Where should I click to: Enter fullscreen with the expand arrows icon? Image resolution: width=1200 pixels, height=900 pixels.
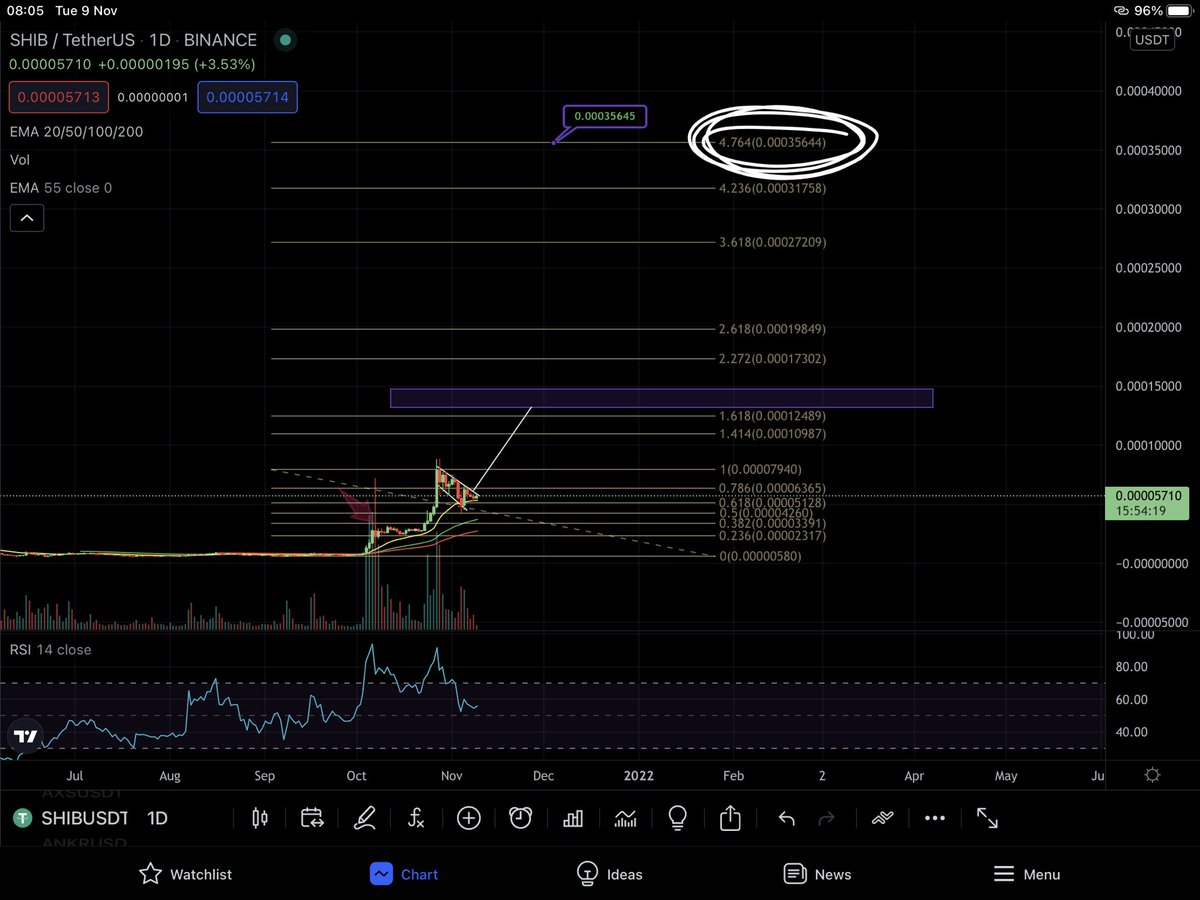click(x=987, y=818)
